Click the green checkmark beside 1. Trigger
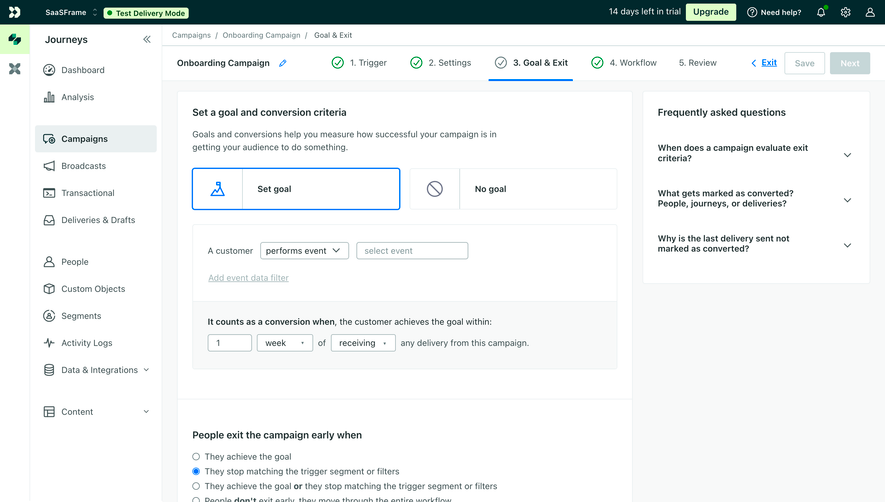885x502 pixels. pos(338,63)
